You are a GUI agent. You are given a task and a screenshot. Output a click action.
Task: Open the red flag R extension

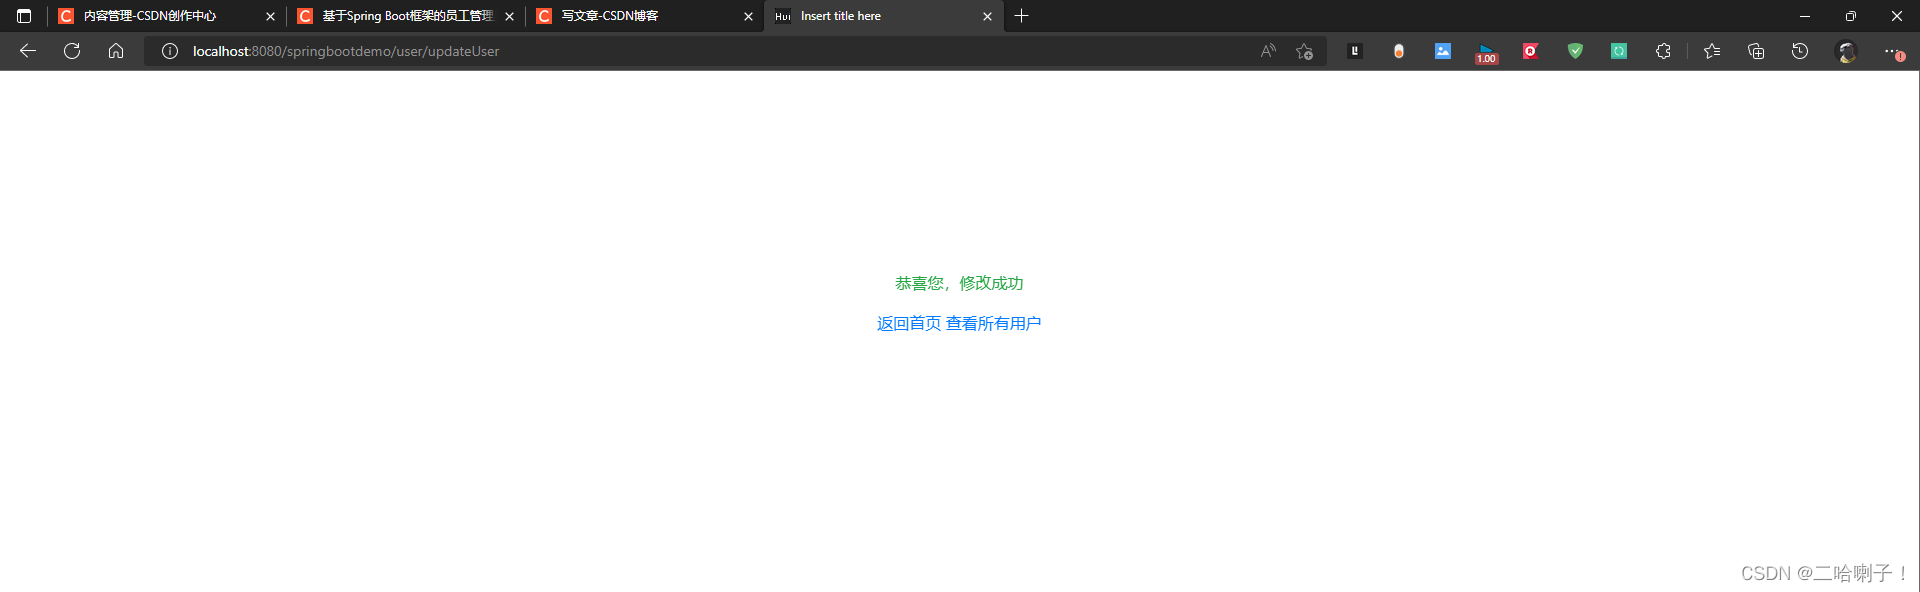pos(1531,51)
